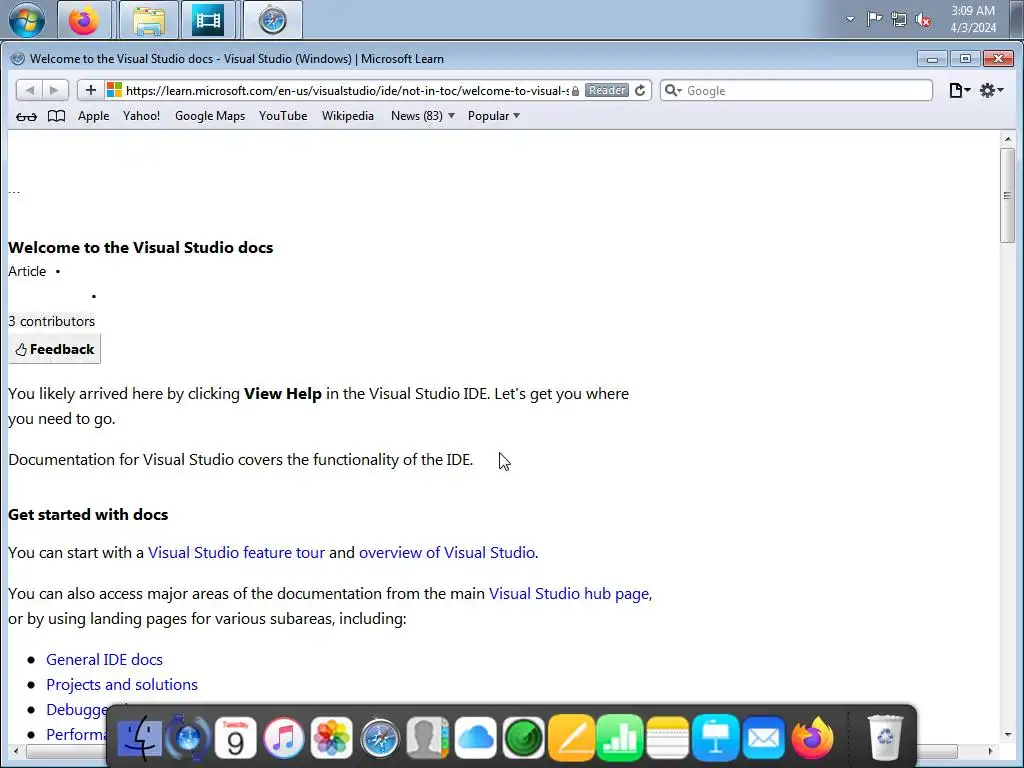Viewport: 1024px width, 768px height.
Task: Open the Action Center flag icon
Action: [874, 19]
